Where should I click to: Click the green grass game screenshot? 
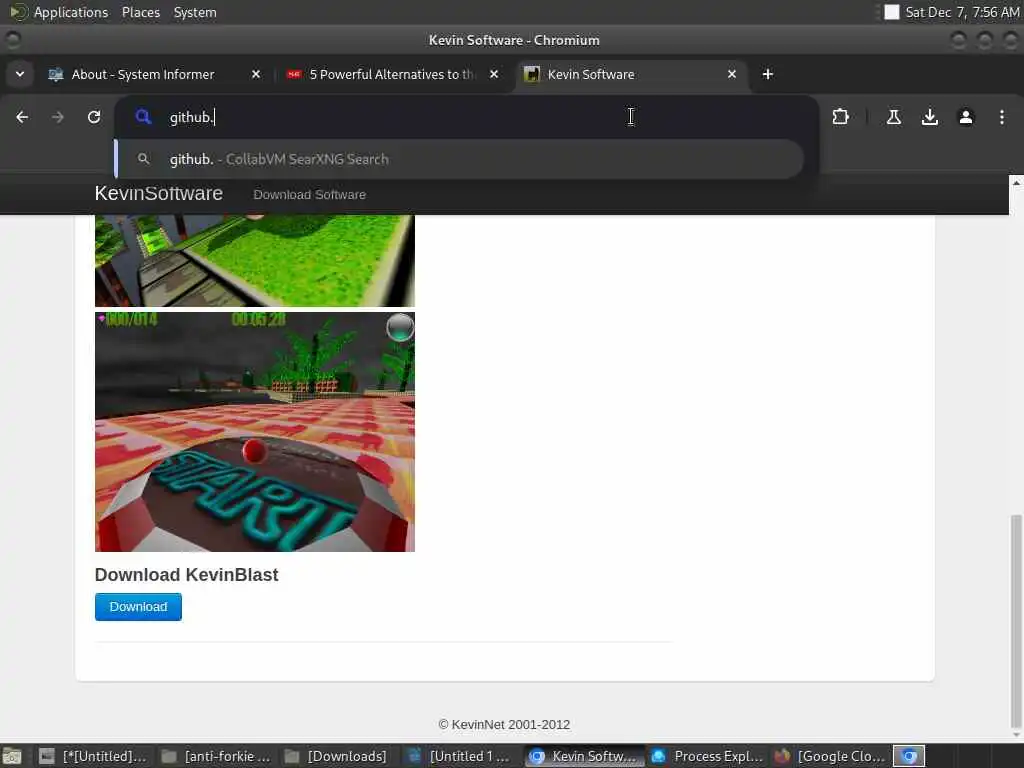(255, 261)
